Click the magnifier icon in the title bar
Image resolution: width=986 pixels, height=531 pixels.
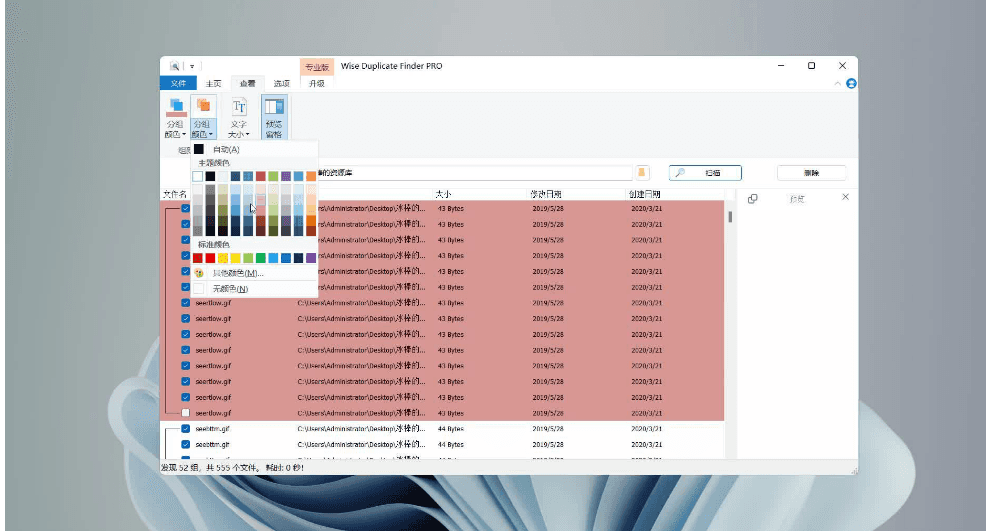click(175, 66)
